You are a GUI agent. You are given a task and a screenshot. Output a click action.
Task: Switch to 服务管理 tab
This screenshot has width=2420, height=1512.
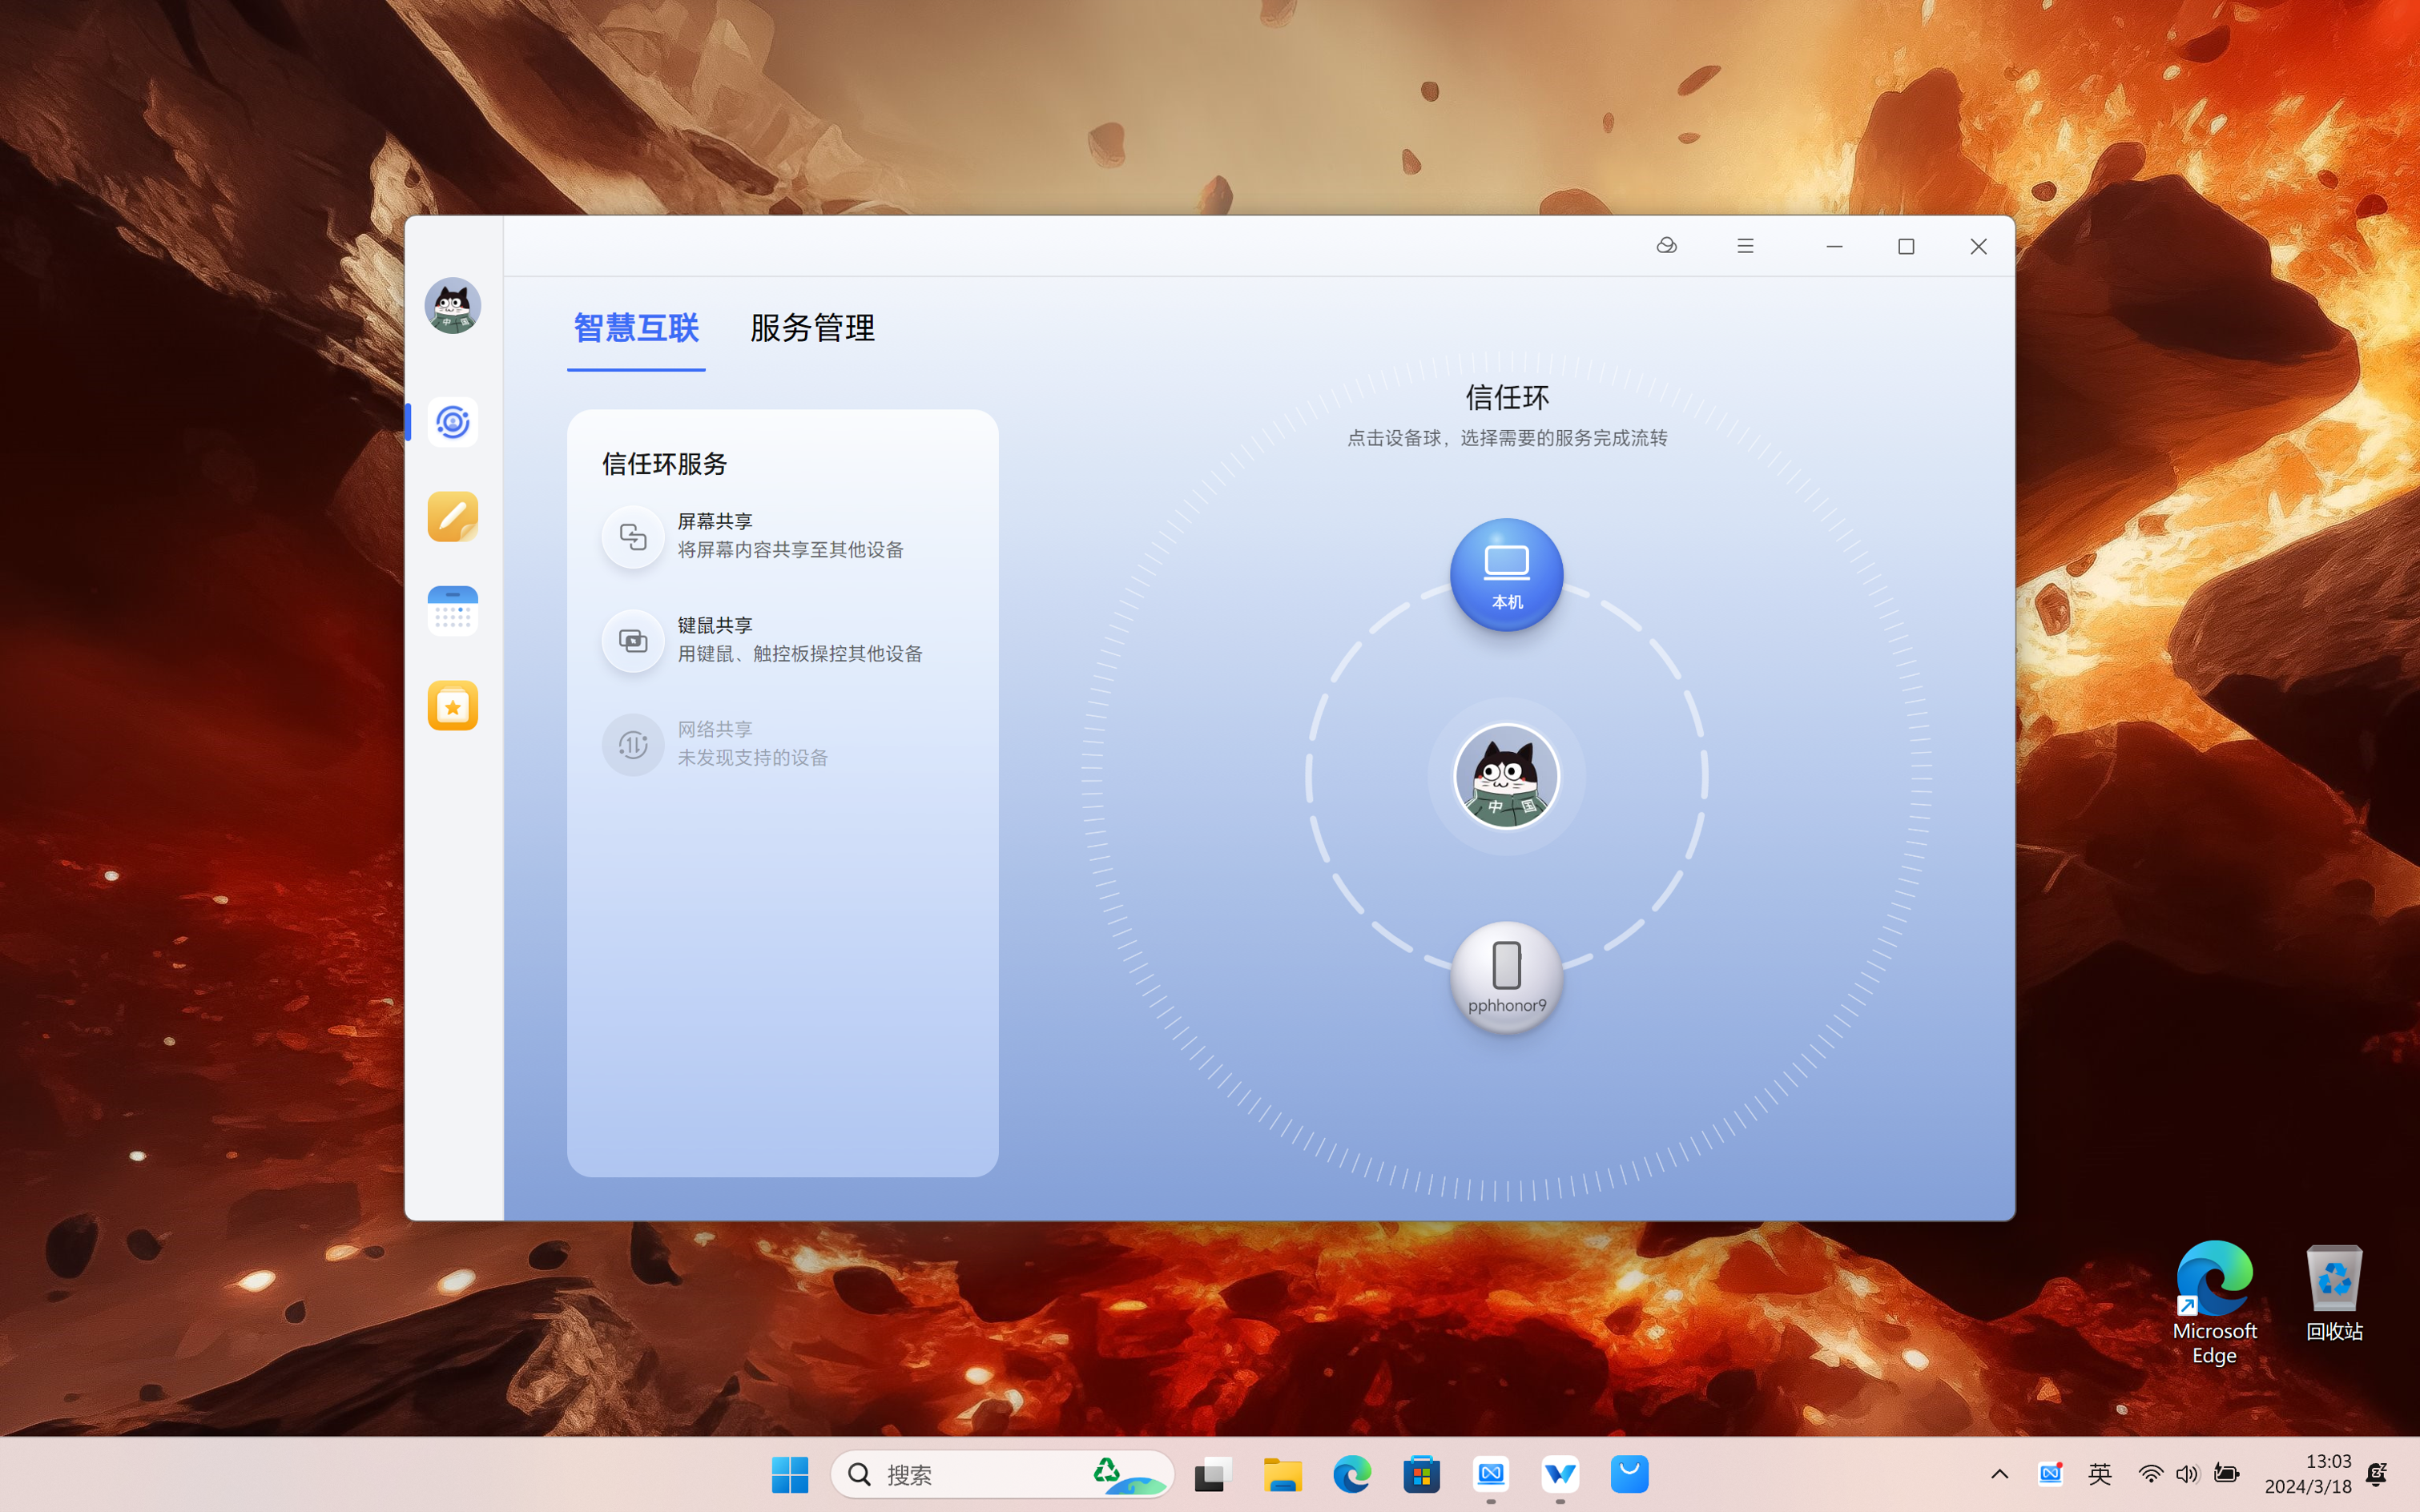pyautogui.click(x=812, y=328)
